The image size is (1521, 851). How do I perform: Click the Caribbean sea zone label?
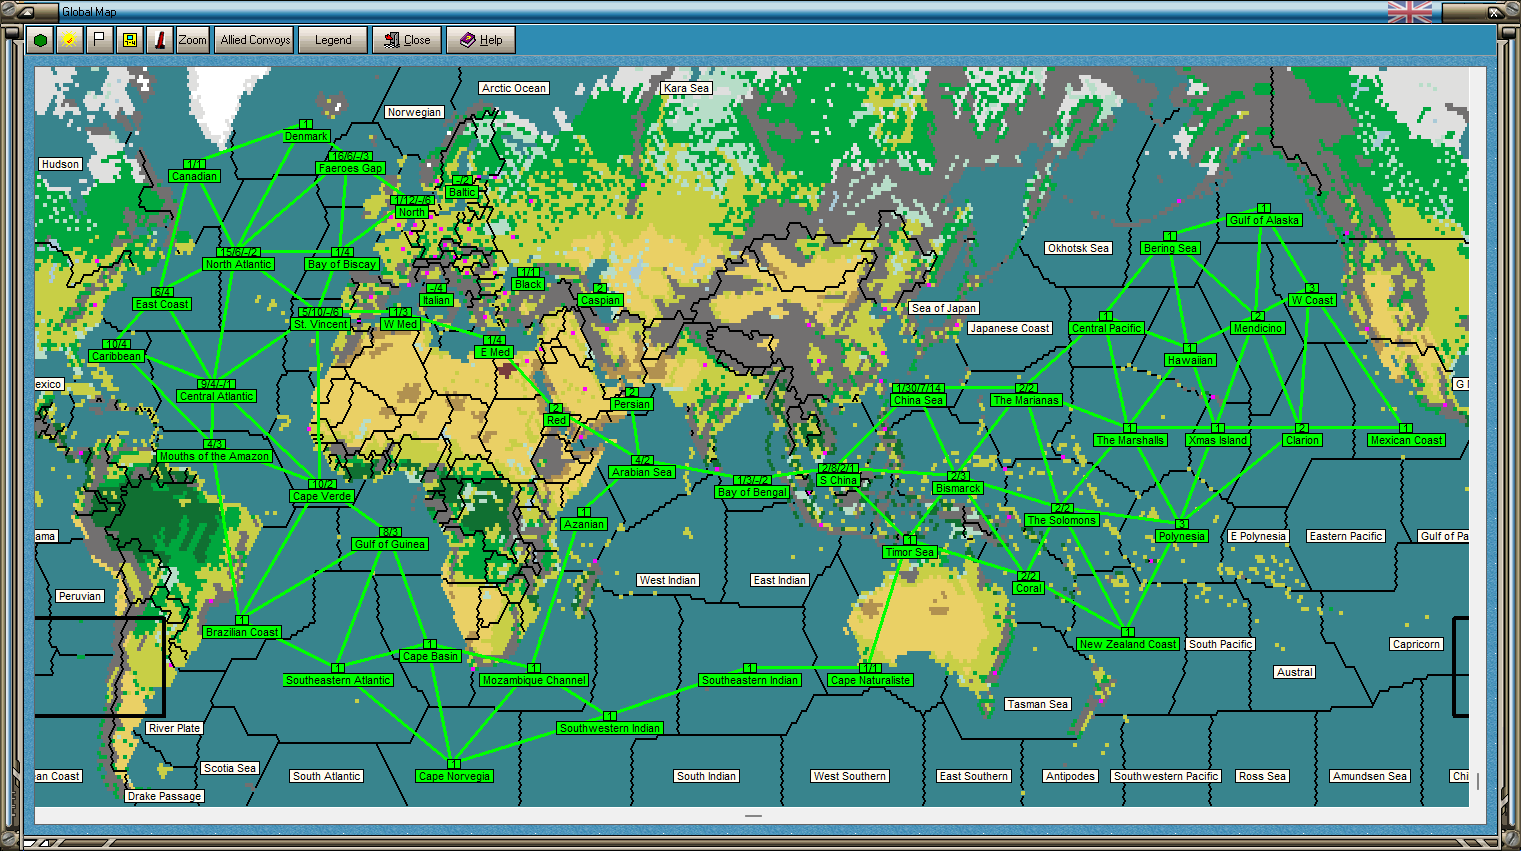[x=116, y=356]
